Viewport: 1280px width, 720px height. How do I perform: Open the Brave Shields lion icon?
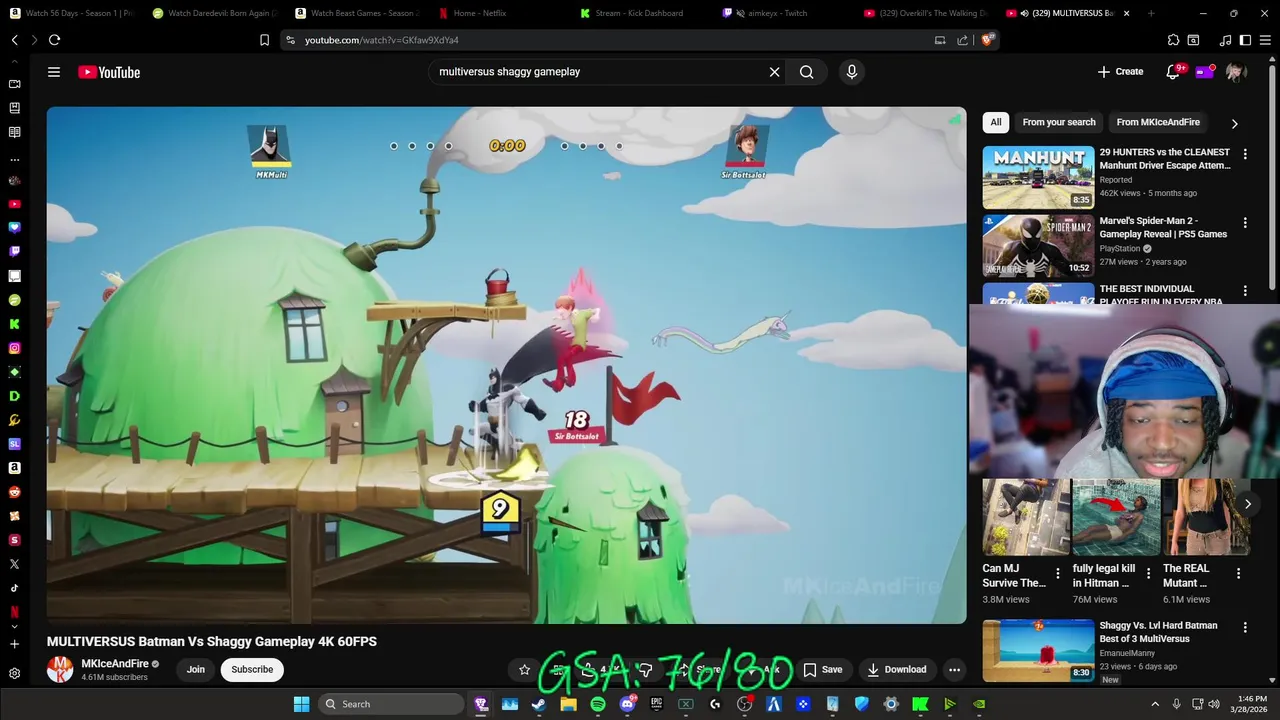pyautogui.click(x=987, y=40)
